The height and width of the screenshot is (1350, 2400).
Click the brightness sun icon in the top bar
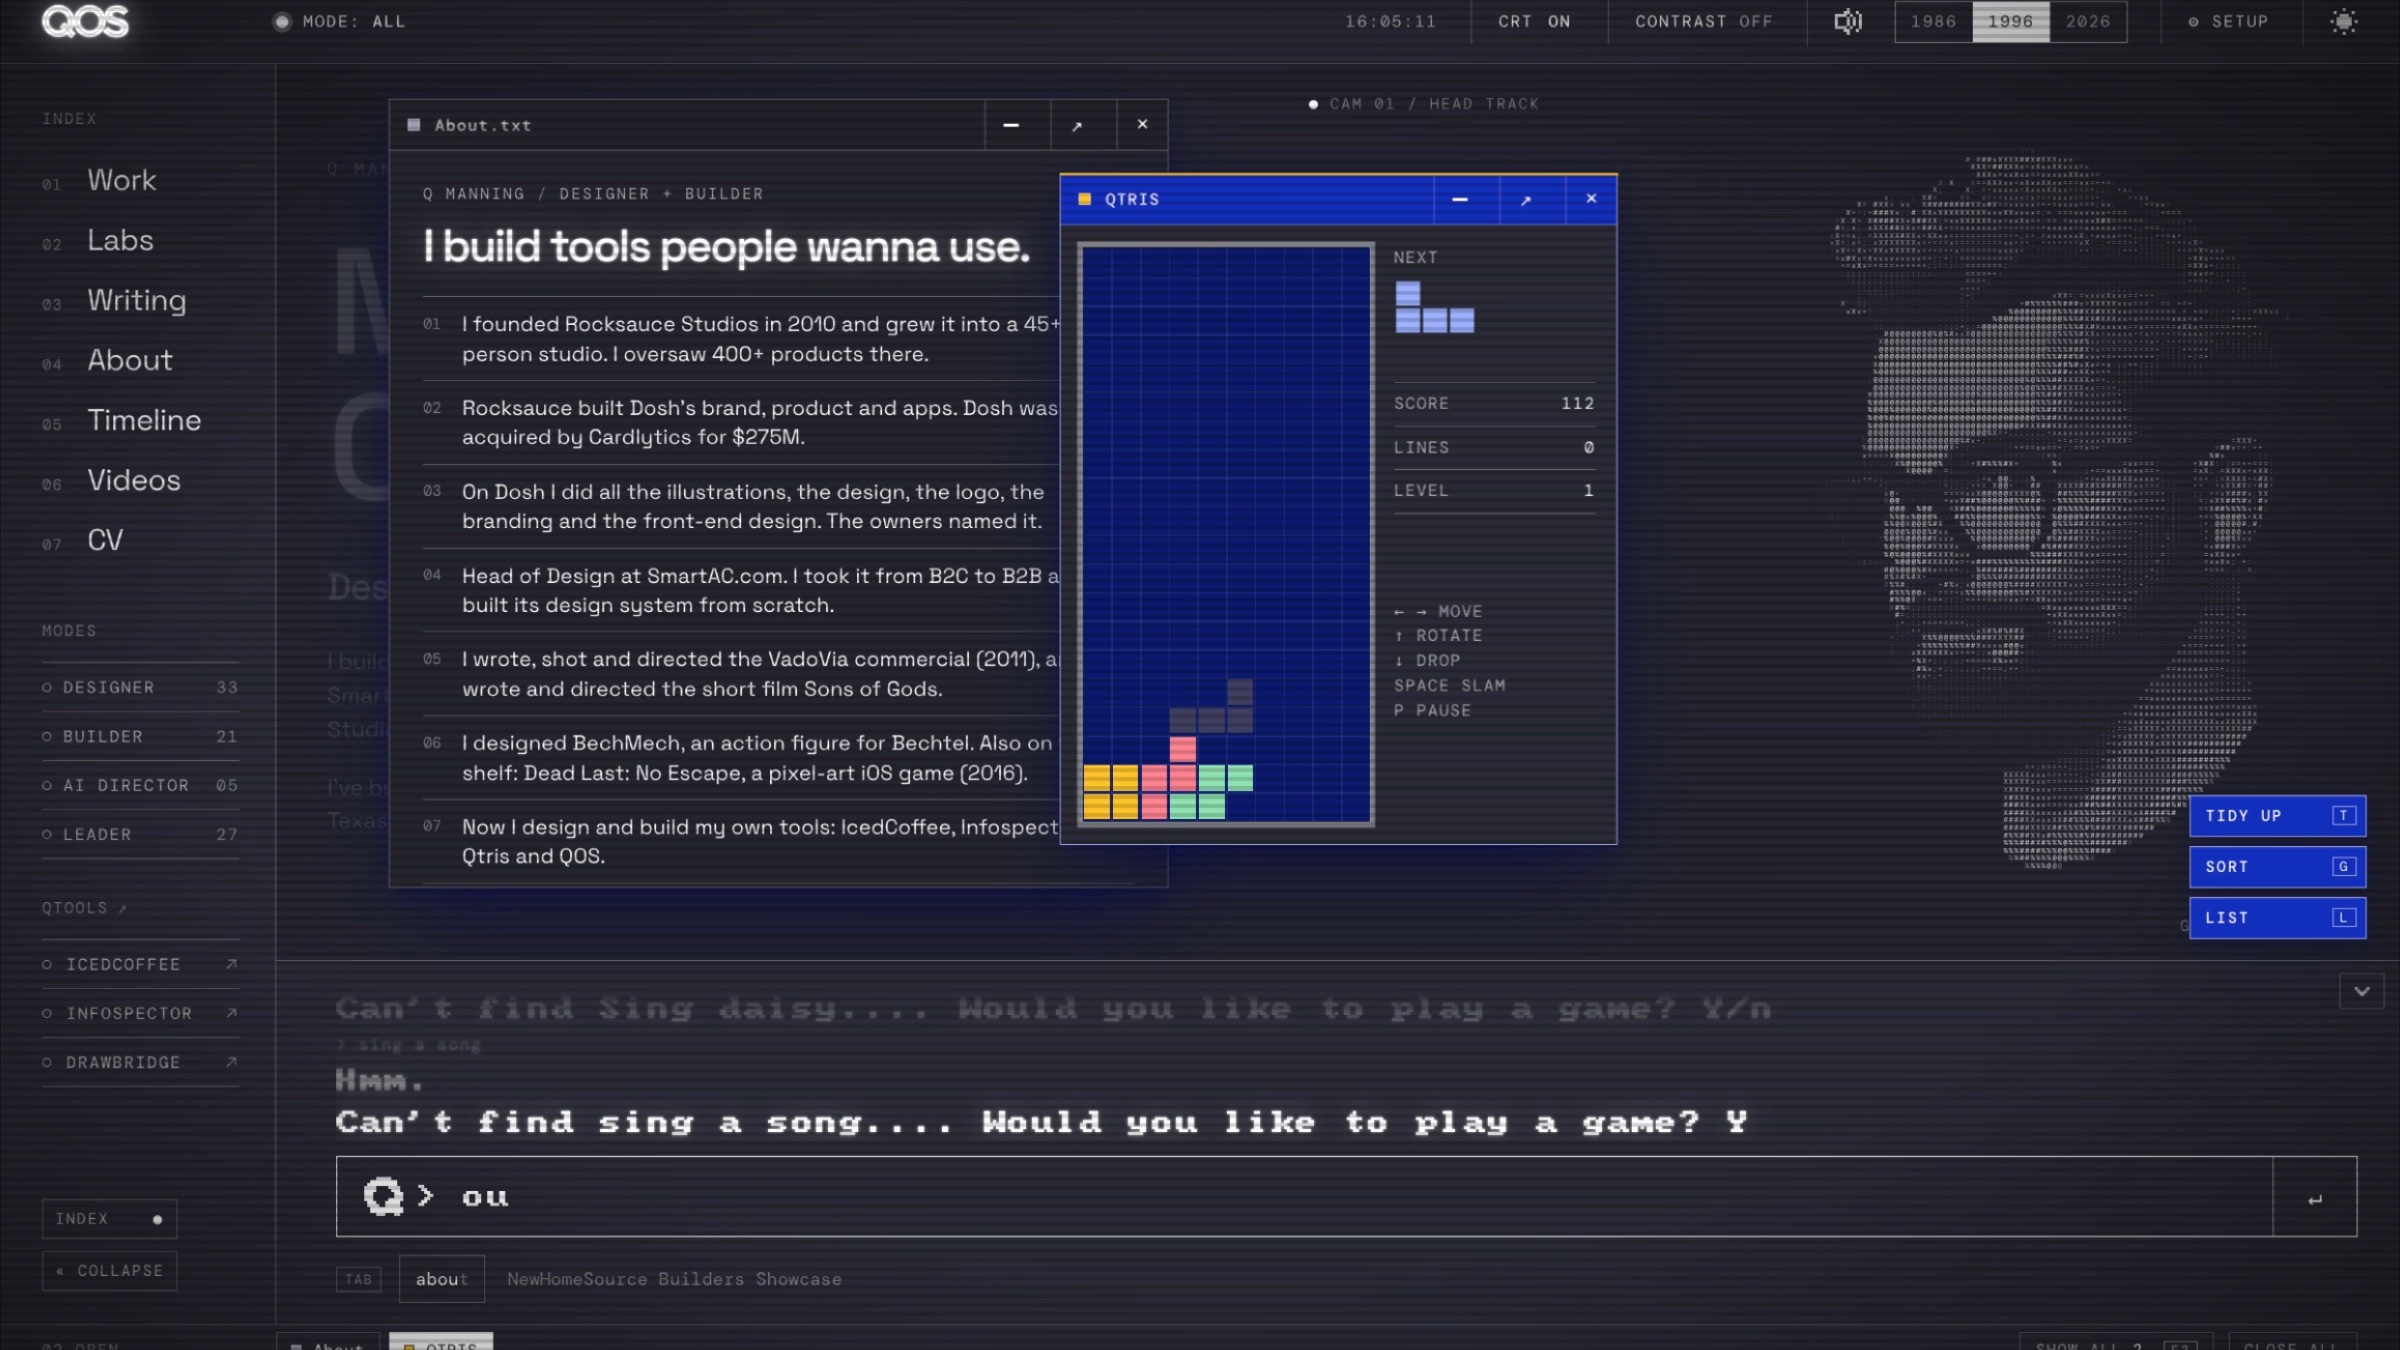pos(2344,21)
